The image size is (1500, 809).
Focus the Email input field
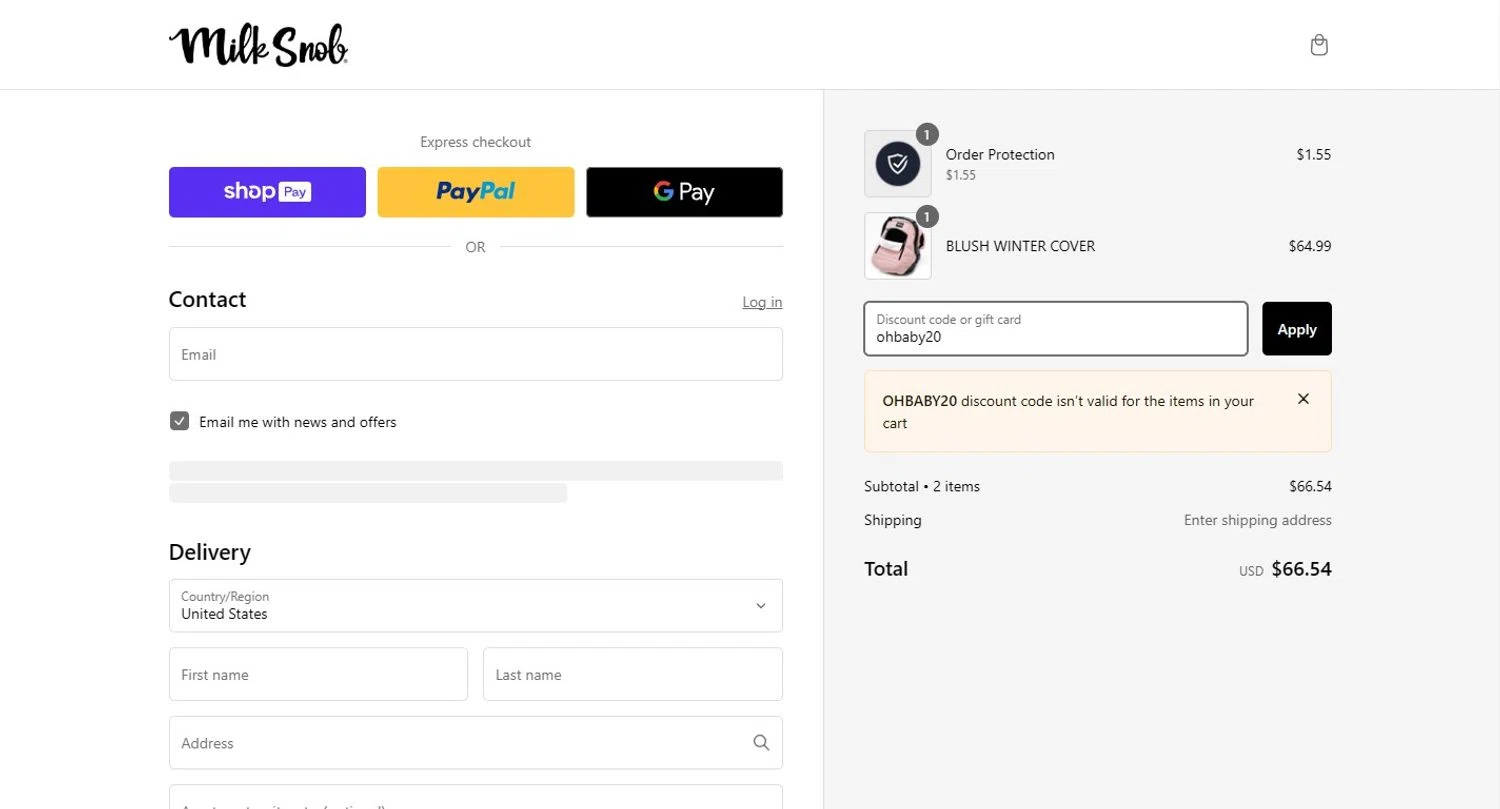pos(476,354)
